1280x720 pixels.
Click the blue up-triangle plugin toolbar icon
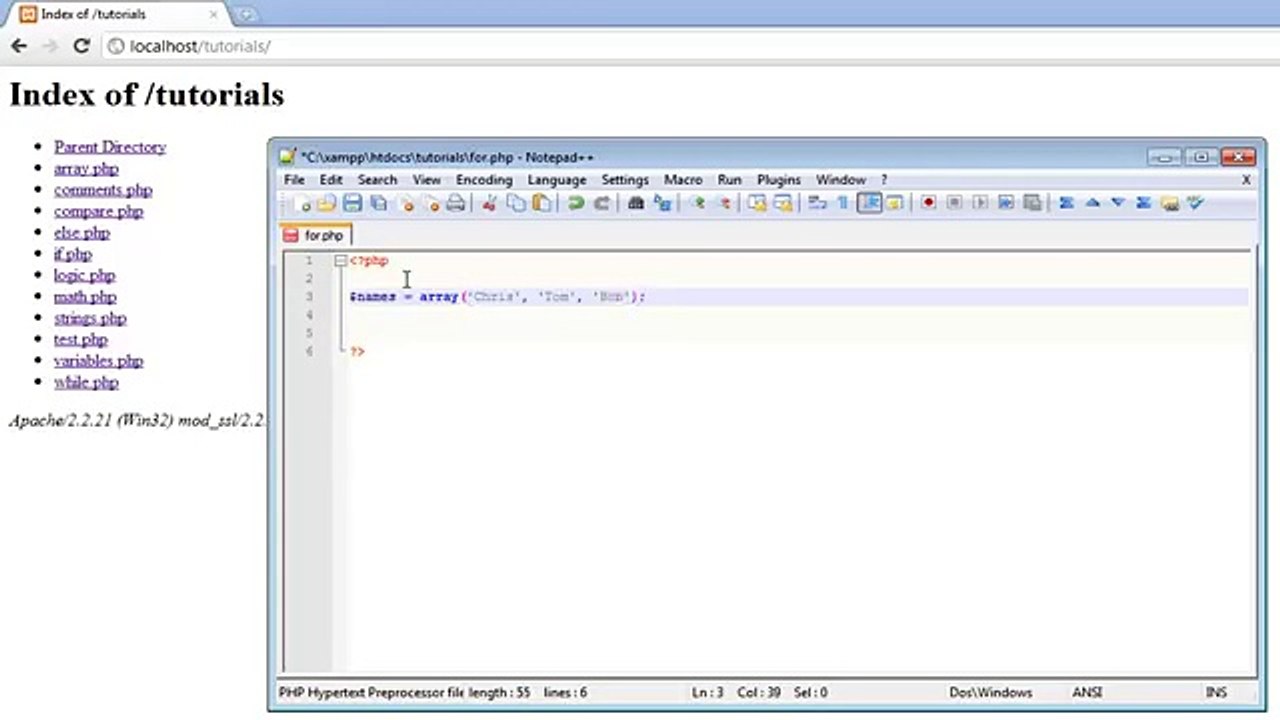(1092, 203)
